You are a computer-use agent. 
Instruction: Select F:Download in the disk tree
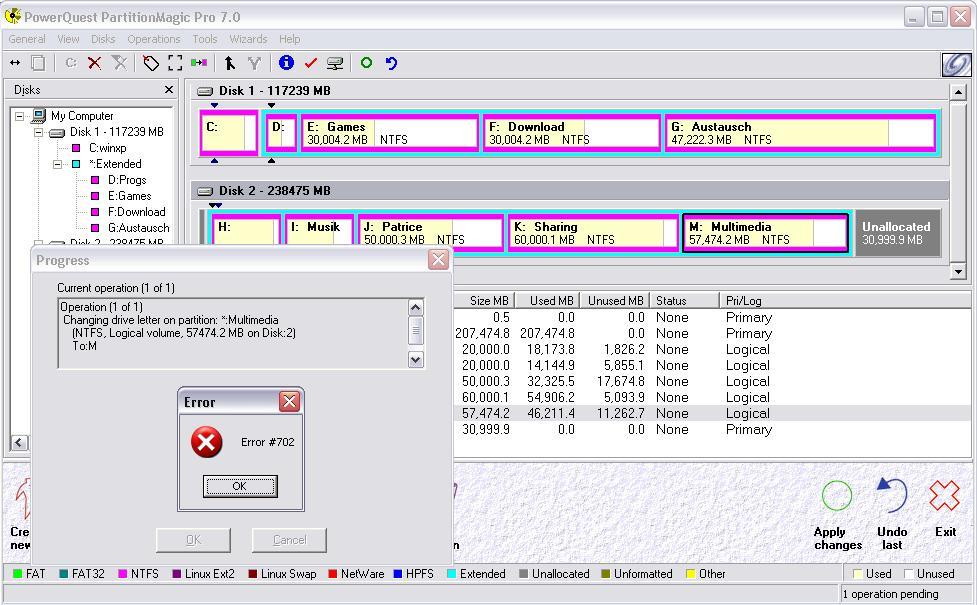point(136,212)
